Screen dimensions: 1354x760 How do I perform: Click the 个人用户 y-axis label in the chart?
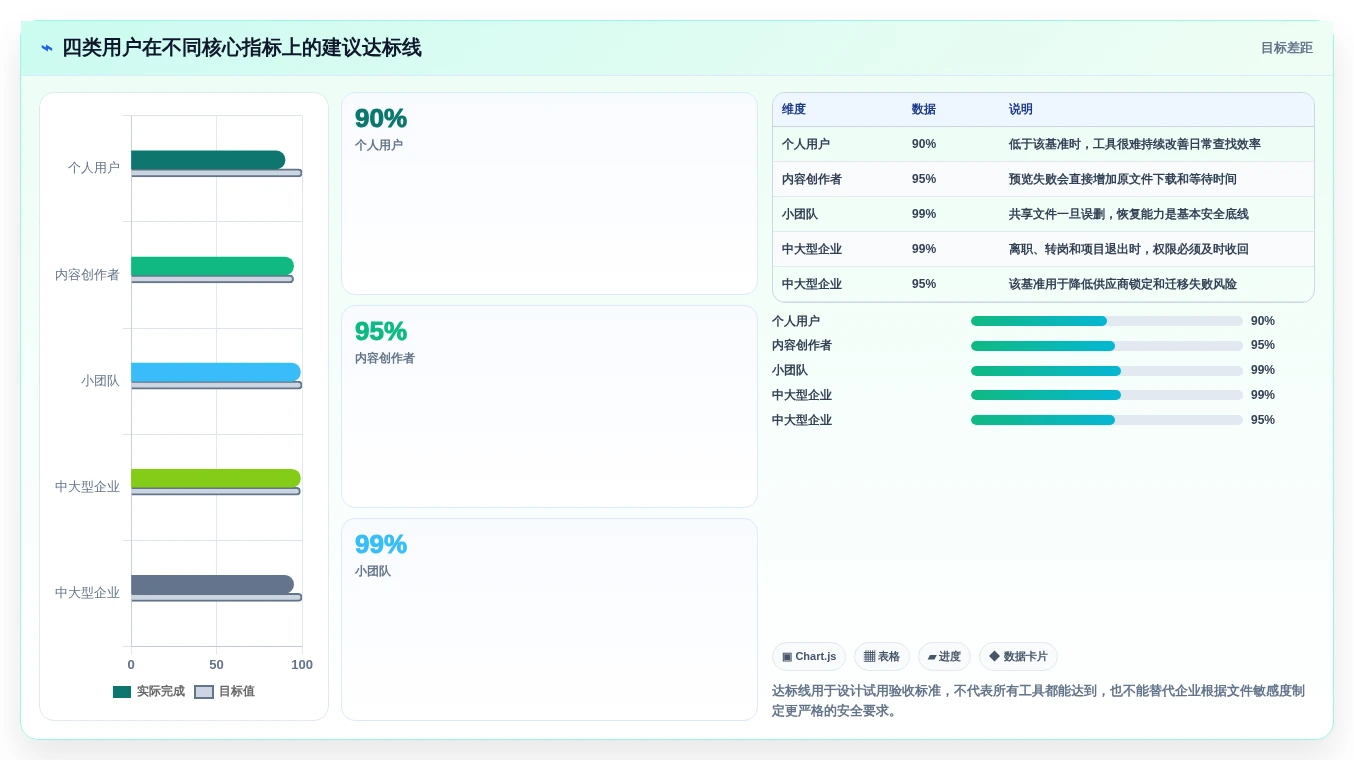[x=94, y=168]
